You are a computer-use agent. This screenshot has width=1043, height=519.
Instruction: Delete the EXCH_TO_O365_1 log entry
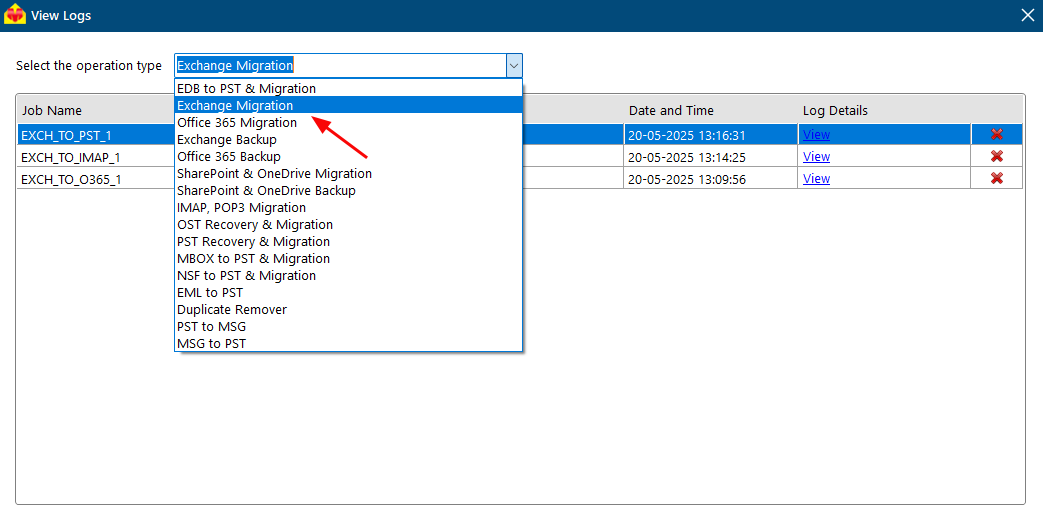click(996, 178)
